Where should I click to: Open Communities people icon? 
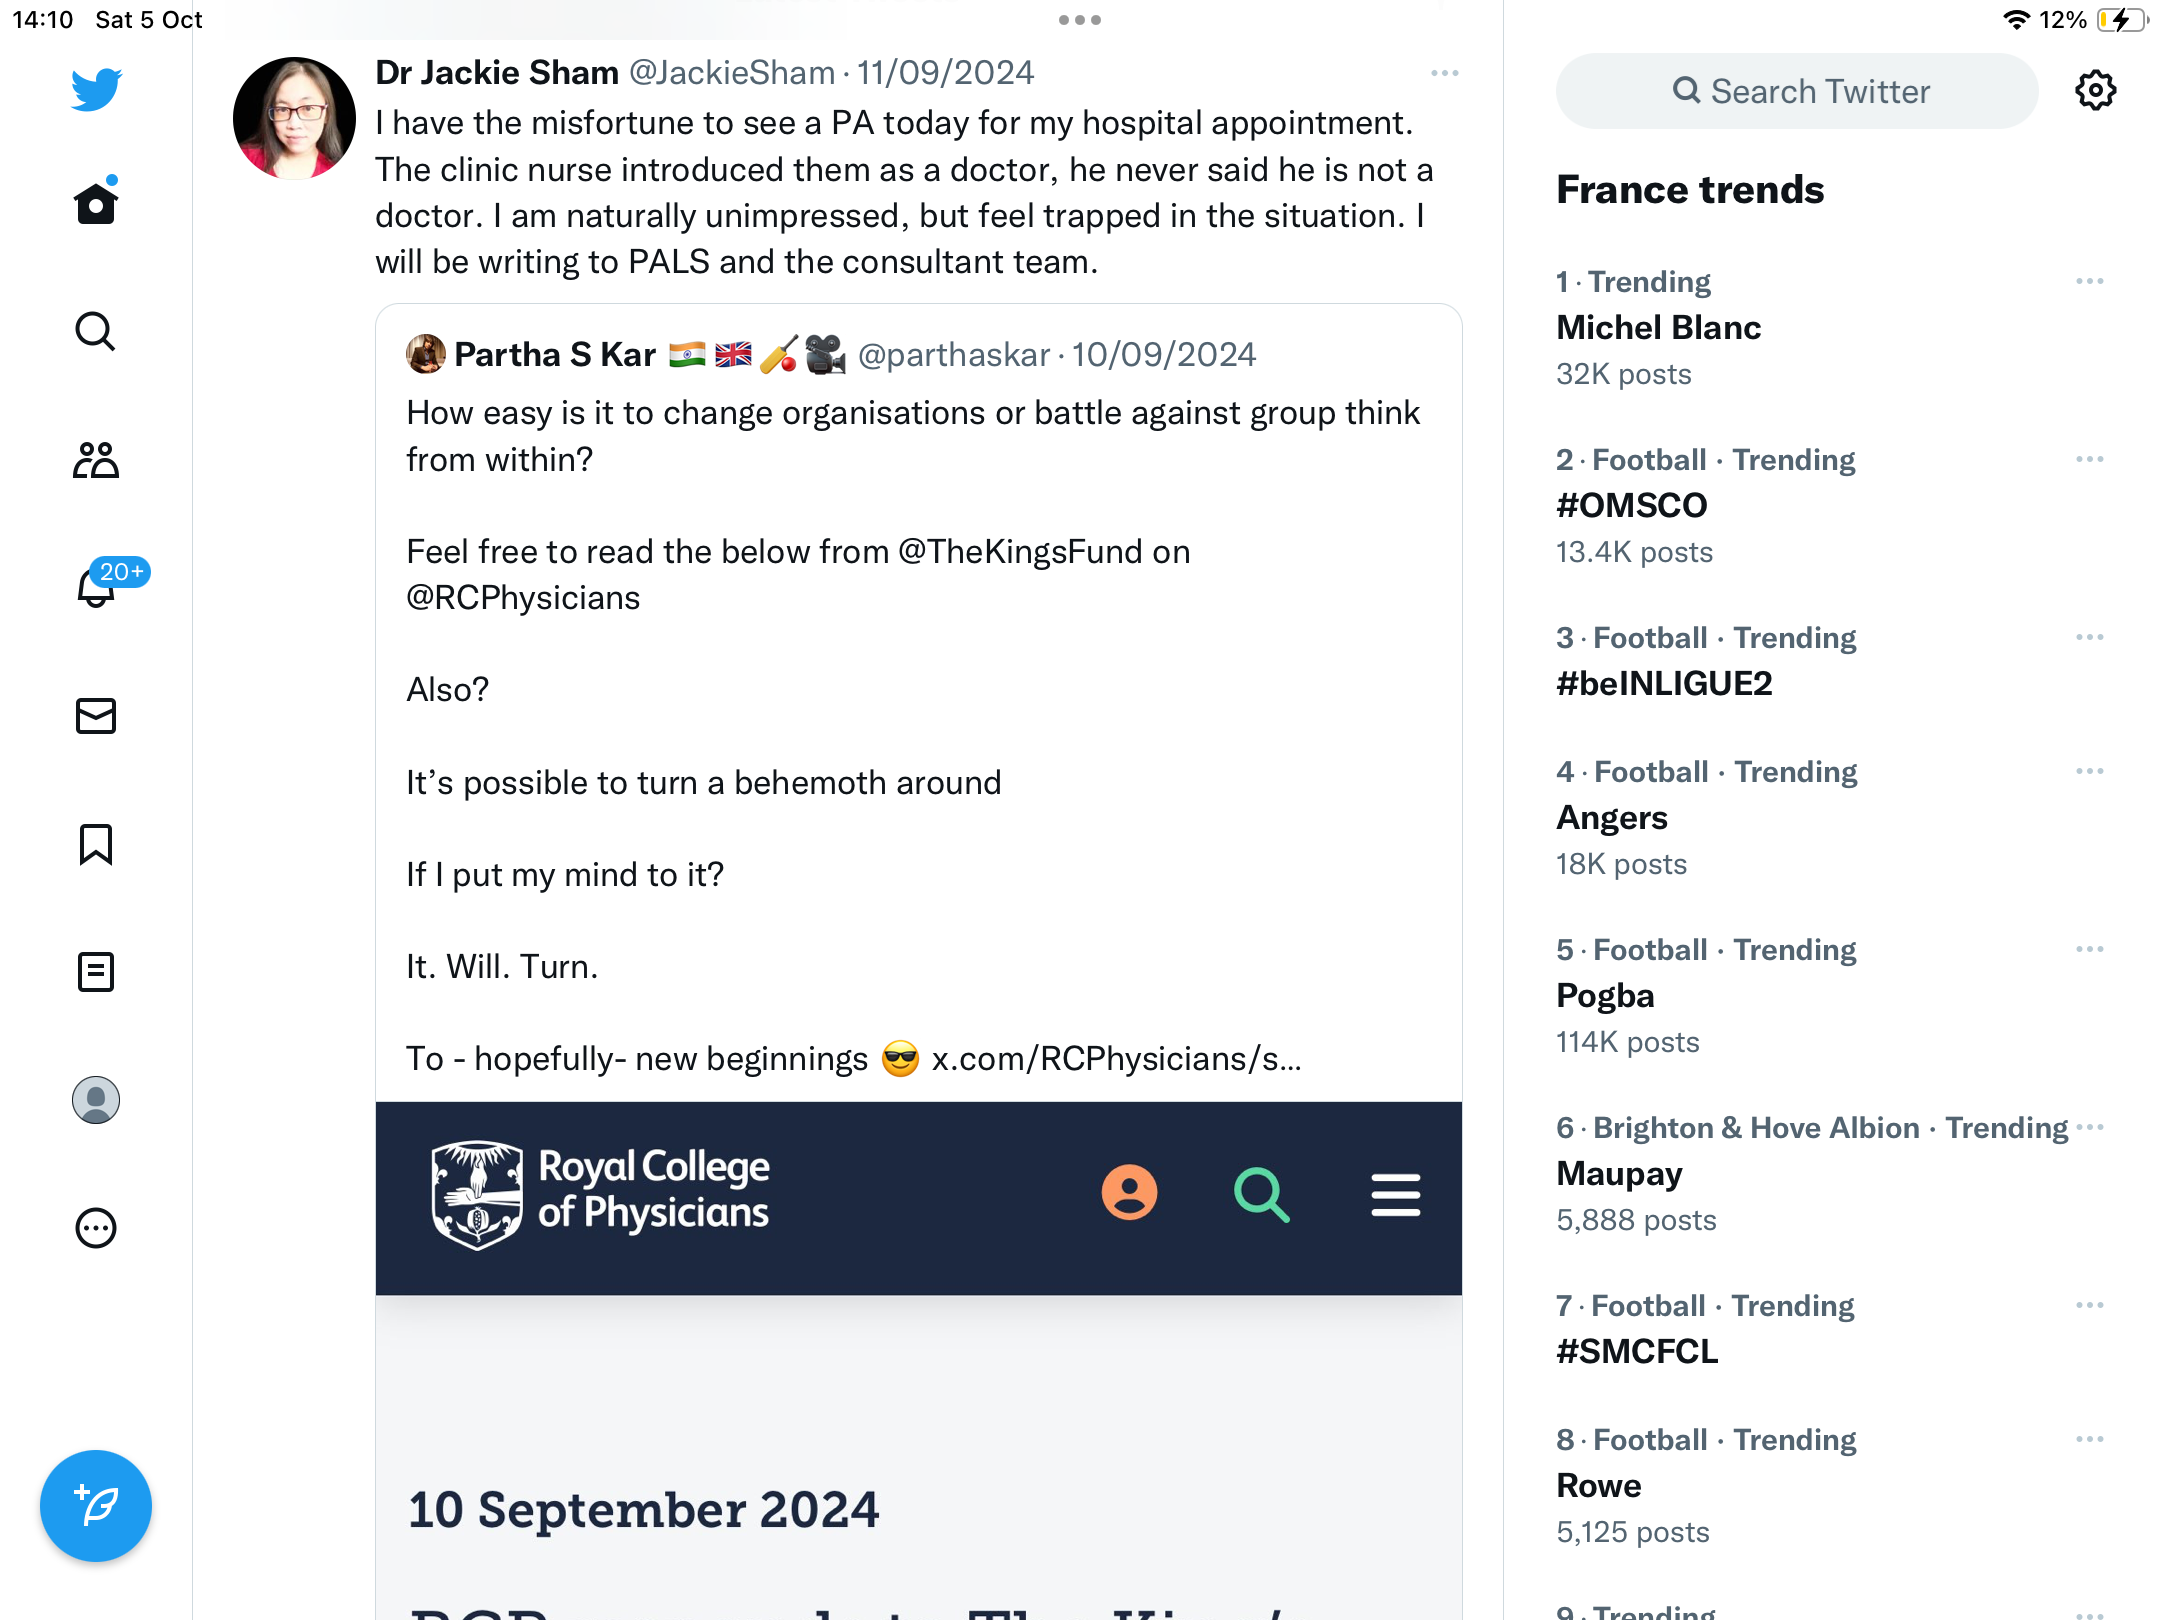tap(96, 460)
